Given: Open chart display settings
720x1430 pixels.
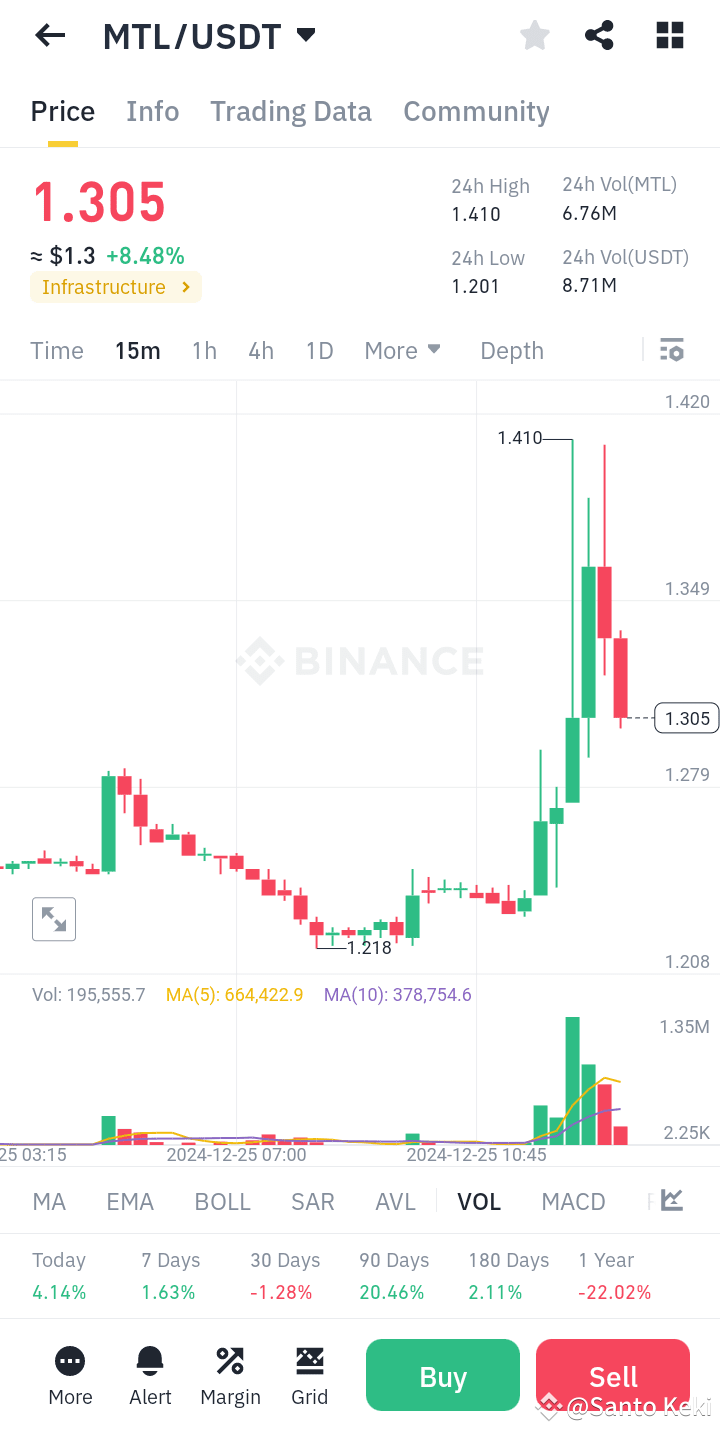Looking at the screenshot, I should 671,350.
